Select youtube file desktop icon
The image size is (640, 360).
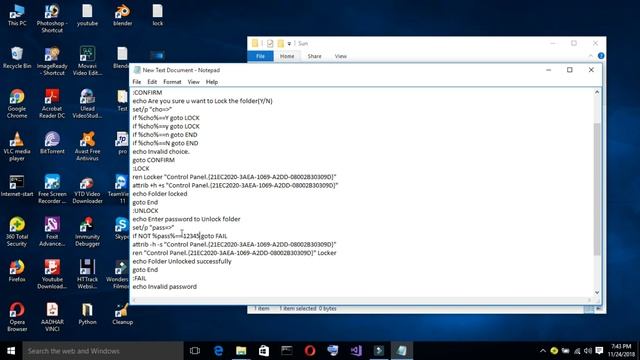pyautogui.click(x=87, y=16)
